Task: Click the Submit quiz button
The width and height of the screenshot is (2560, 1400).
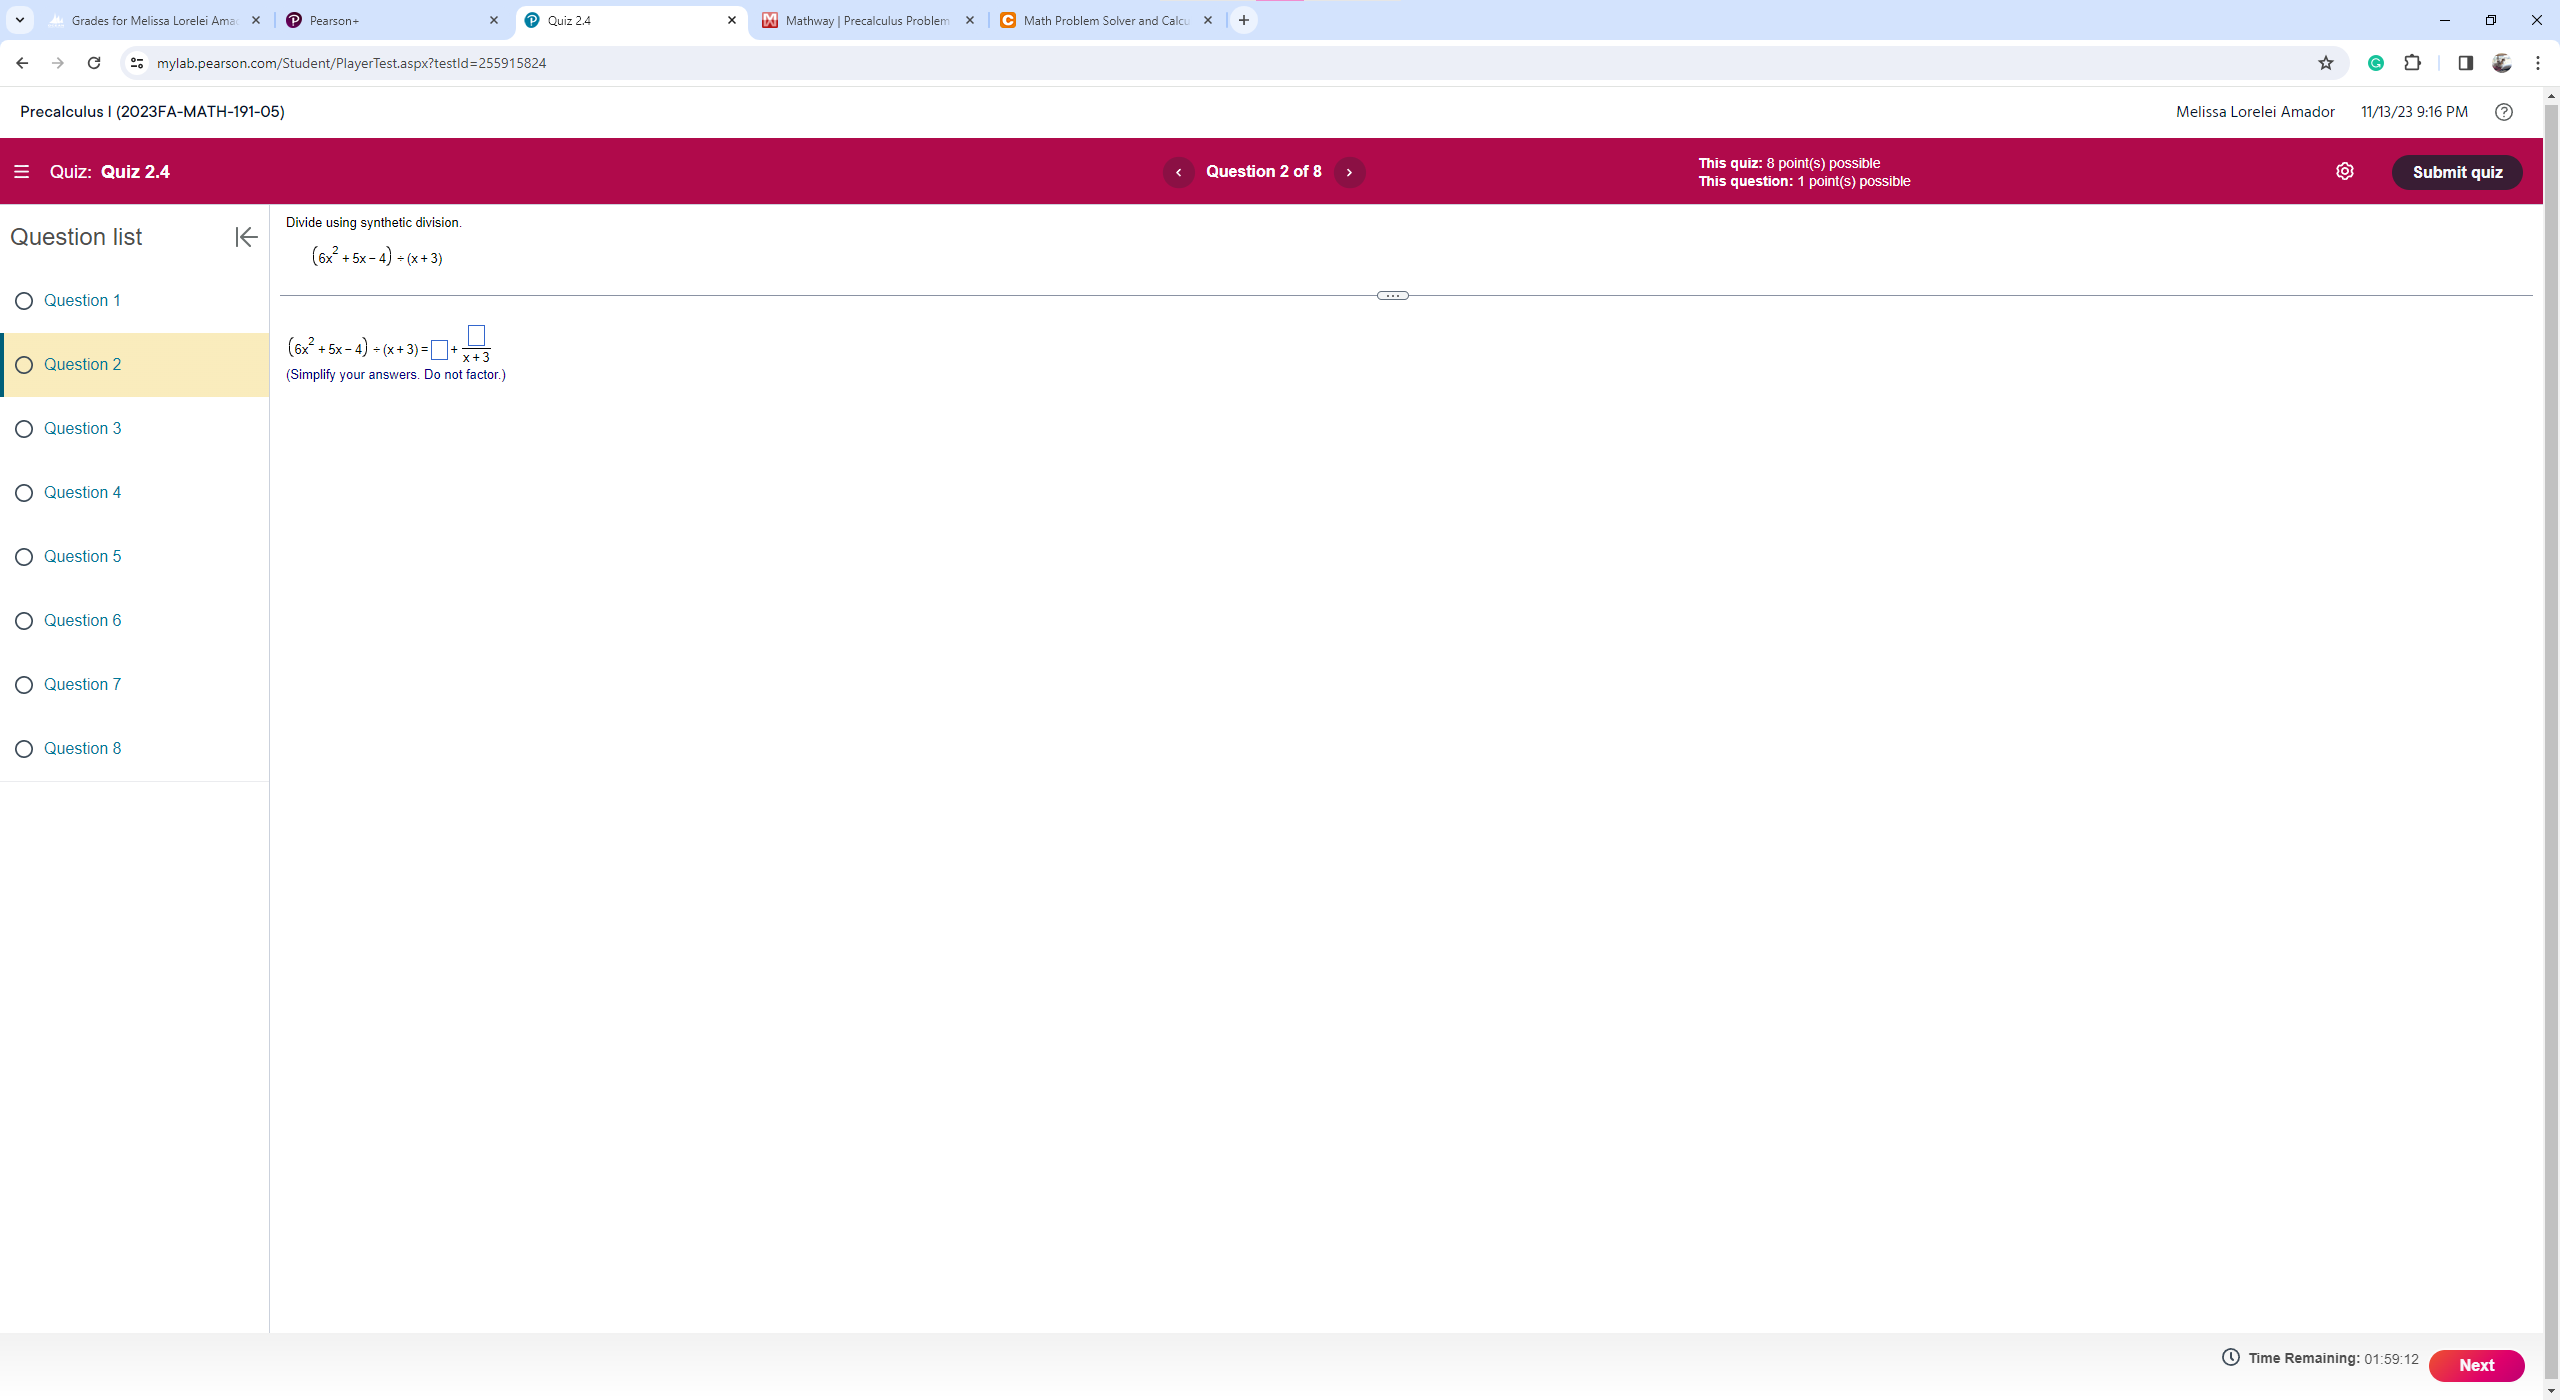Action: pyautogui.click(x=2456, y=172)
